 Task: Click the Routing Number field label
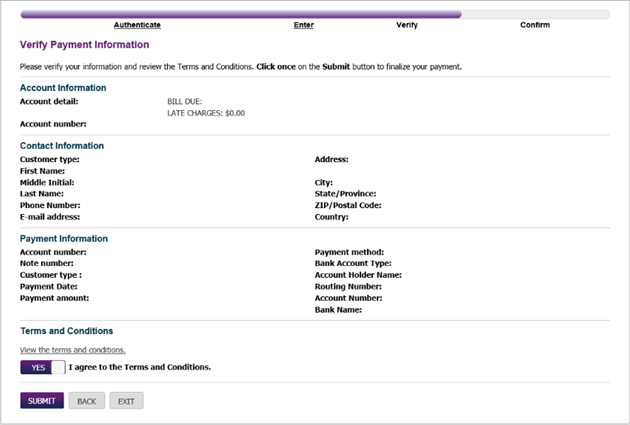point(348,286)
